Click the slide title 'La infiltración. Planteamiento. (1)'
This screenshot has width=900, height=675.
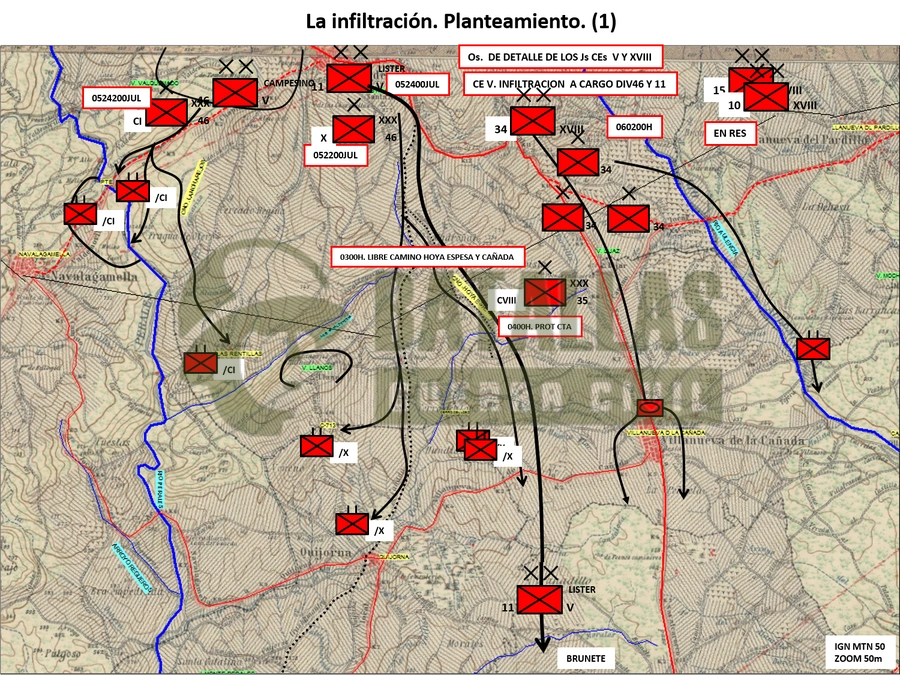[461, 22]
